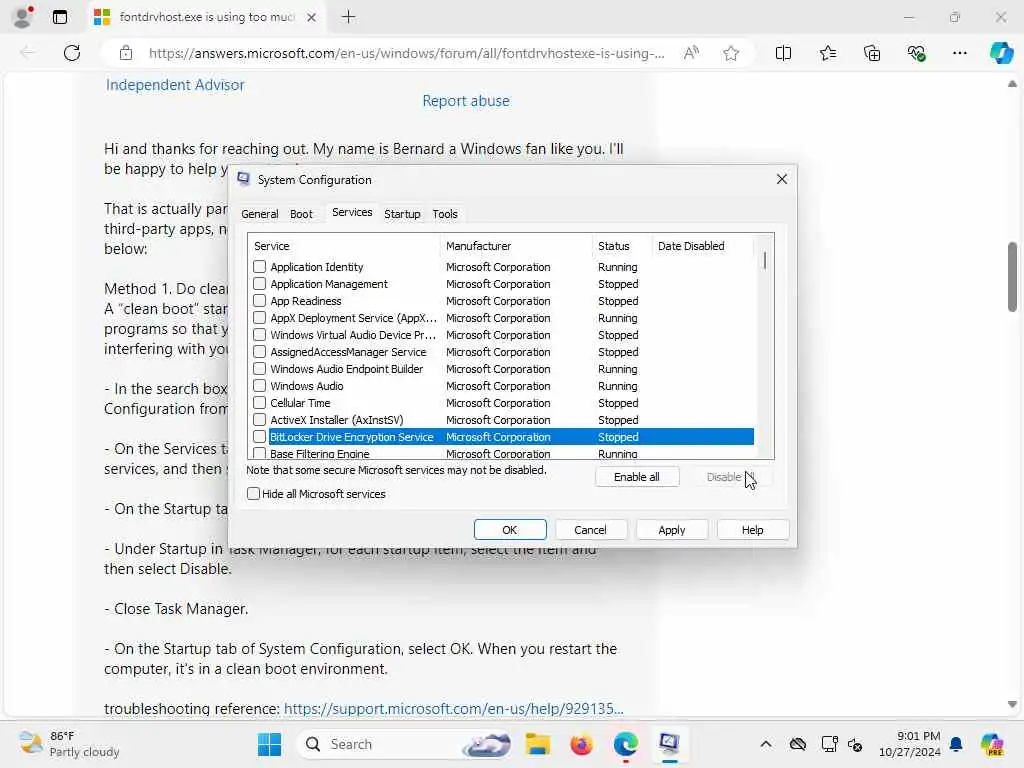The width and height of the screenshot is (1024, 768).
Task: Open Browser essentials heart icon
Action: (x=916, y=53)
